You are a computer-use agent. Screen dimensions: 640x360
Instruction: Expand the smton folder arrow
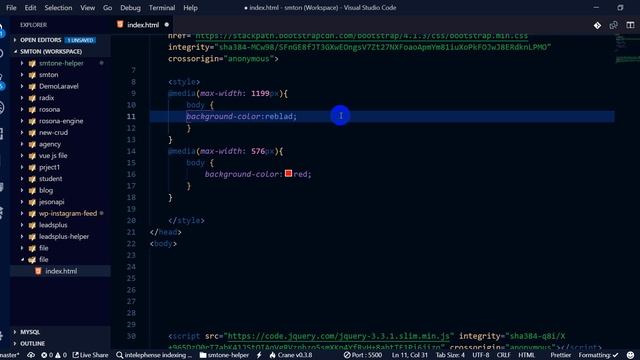coord(22,75)
